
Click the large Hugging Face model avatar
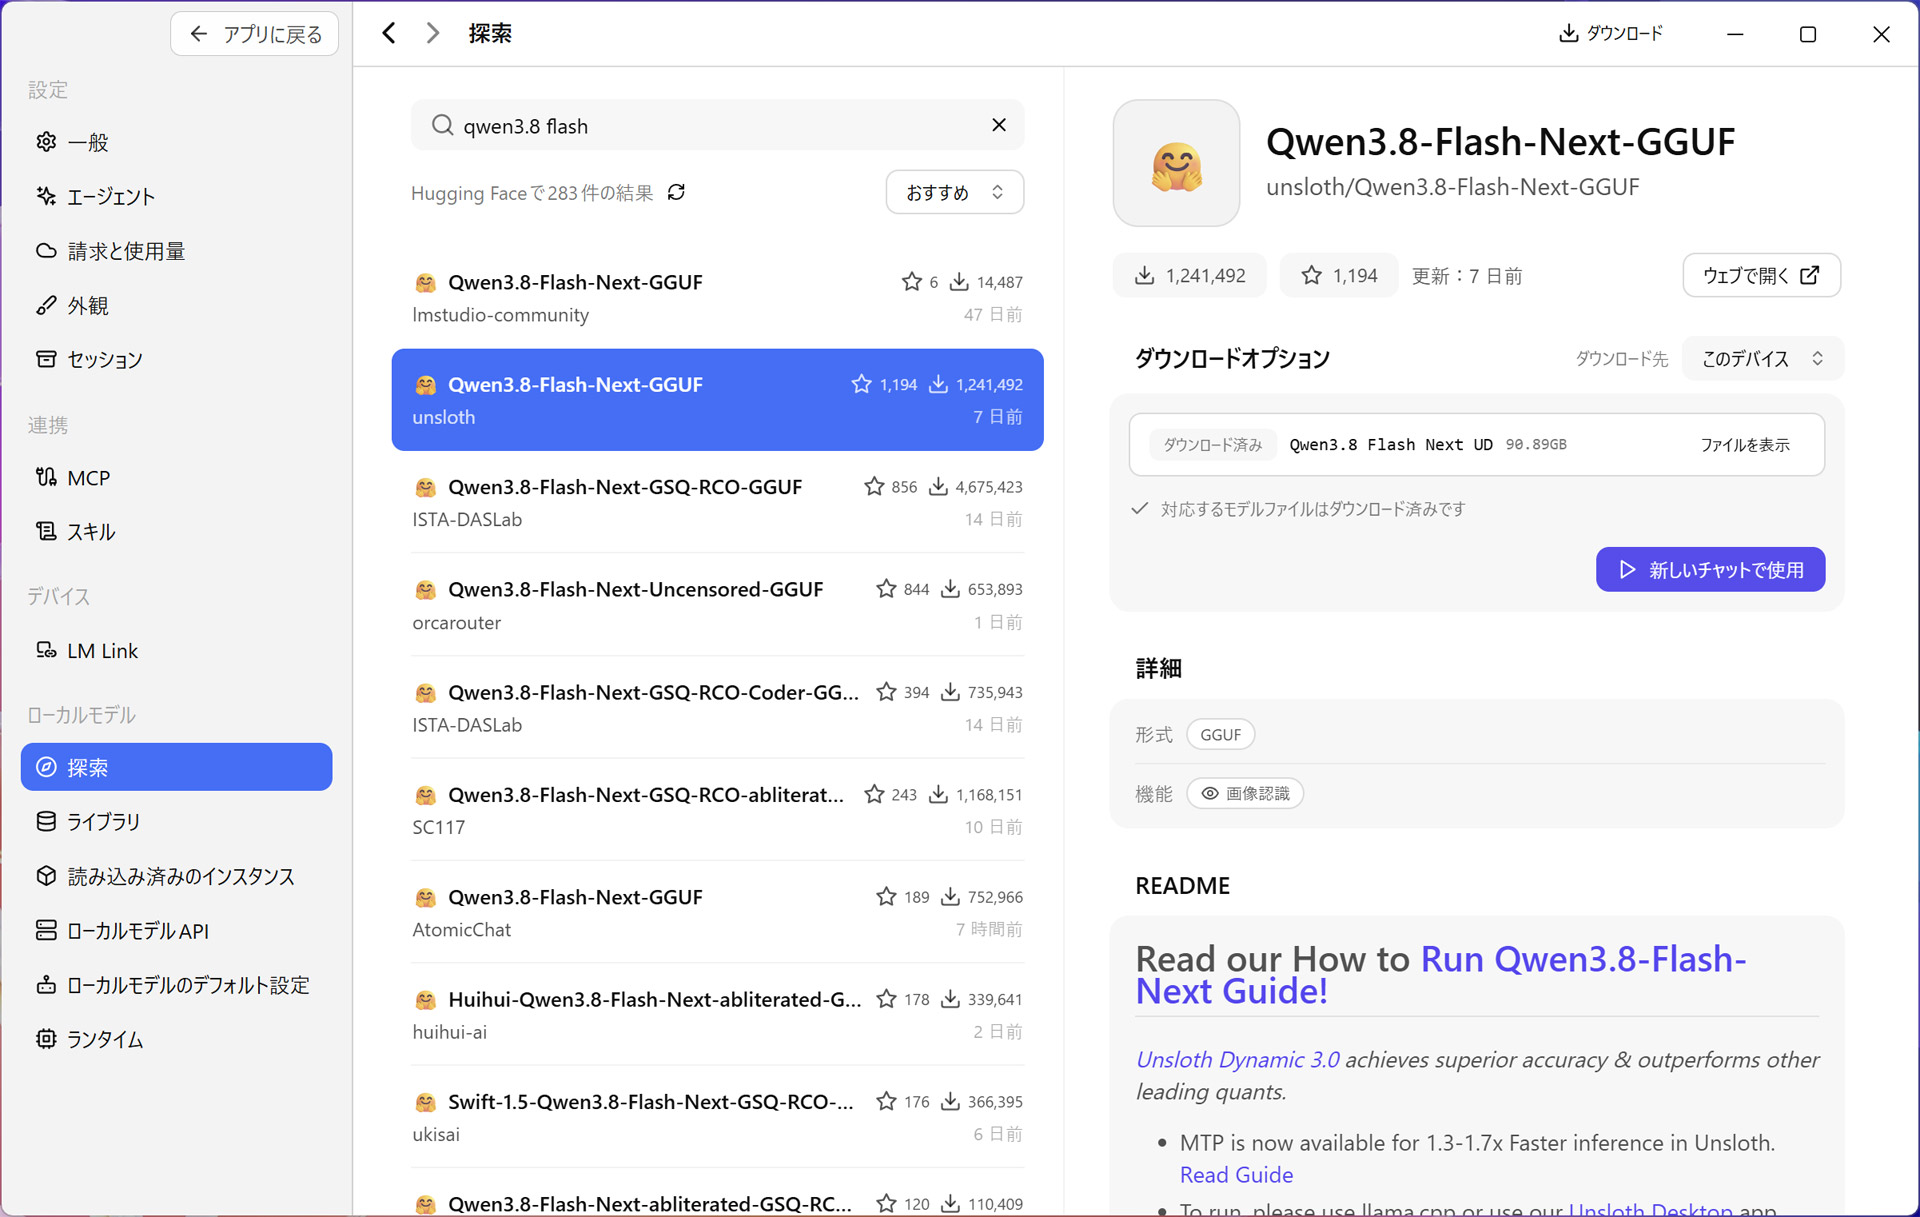click(x=1176, y=162)
